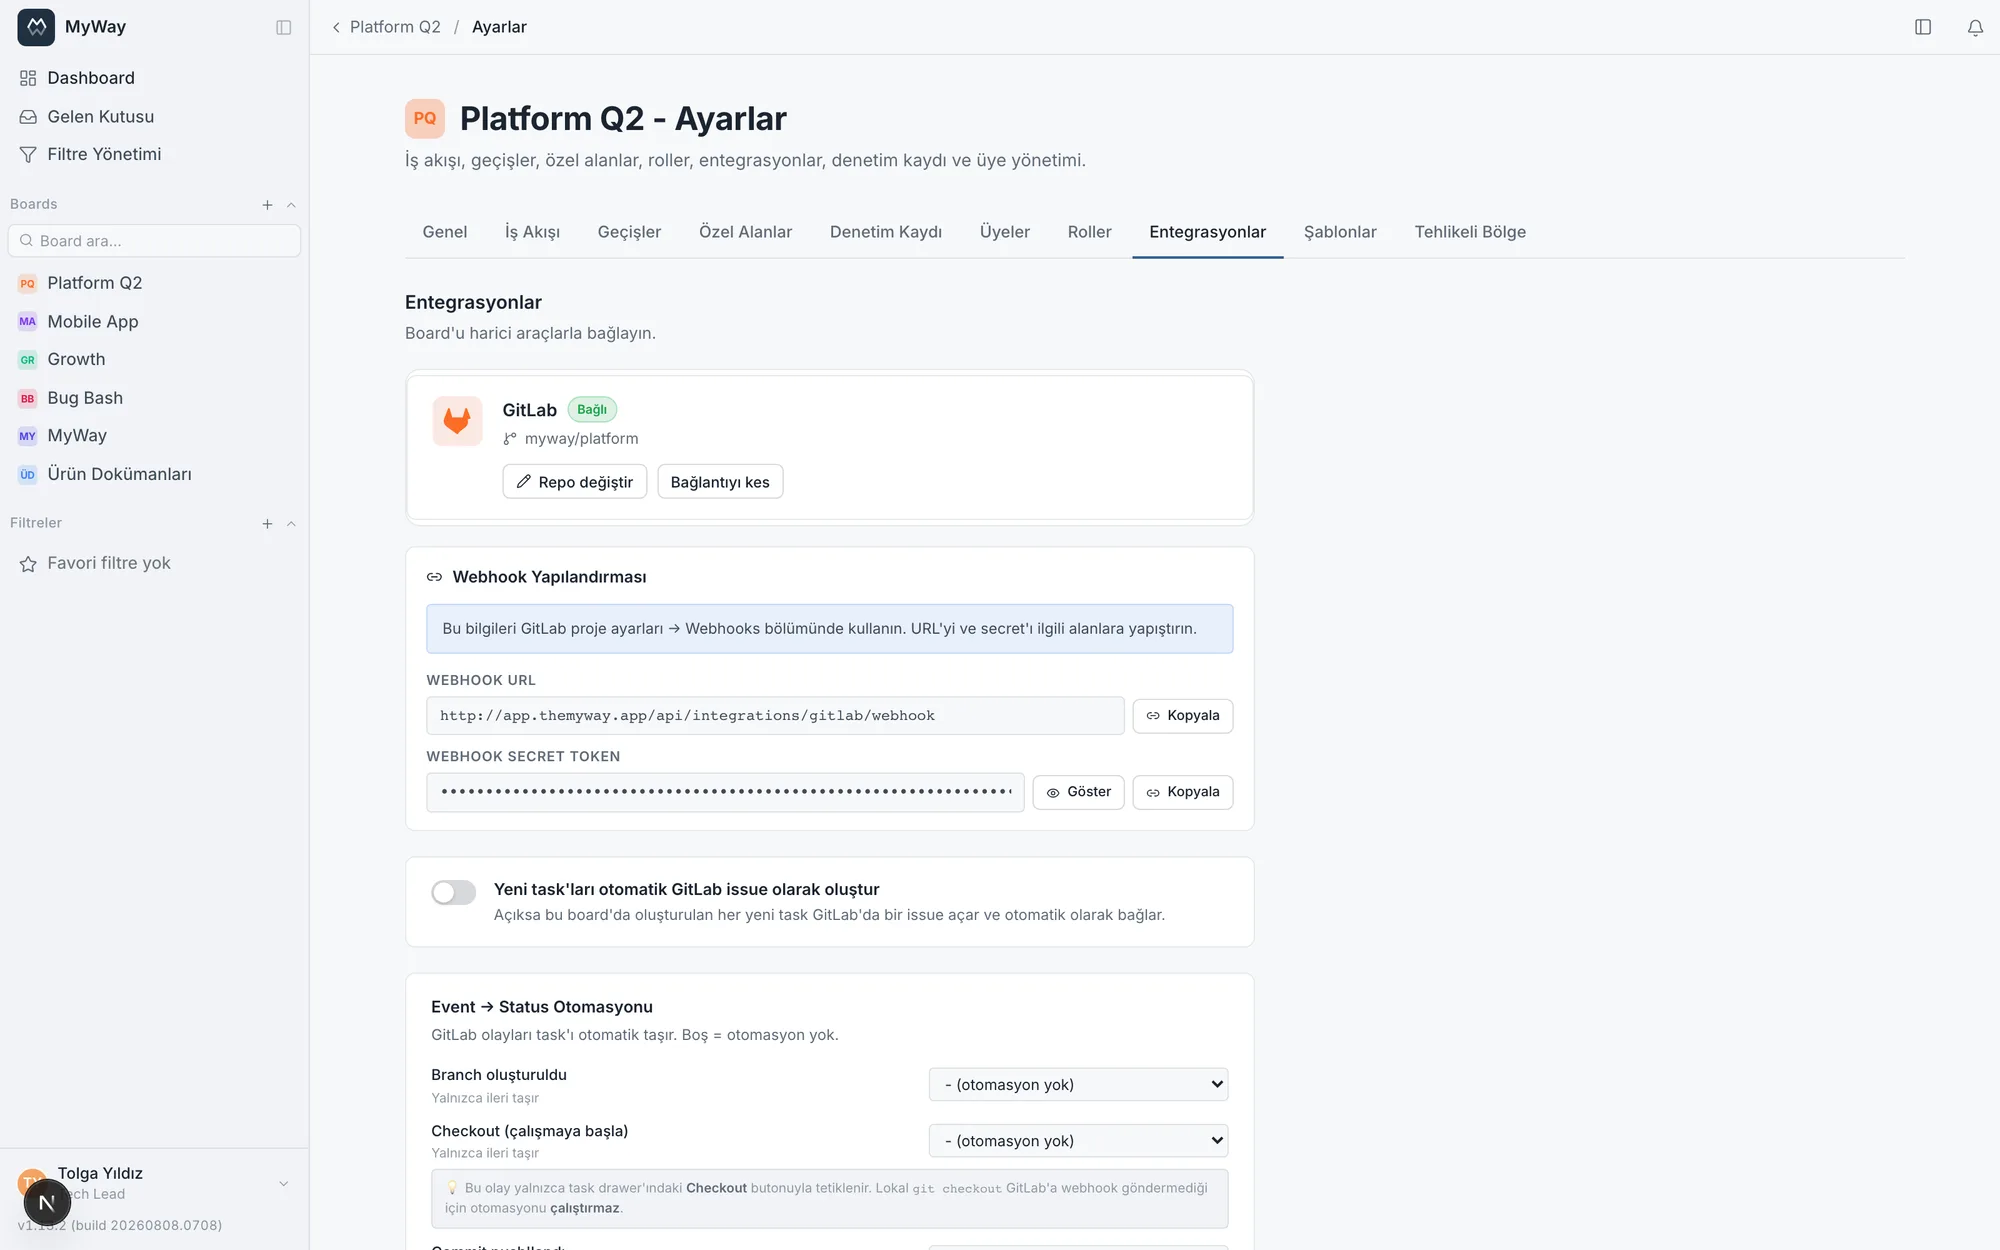Go to the Denetim Kaydı tab

point(886,232)
